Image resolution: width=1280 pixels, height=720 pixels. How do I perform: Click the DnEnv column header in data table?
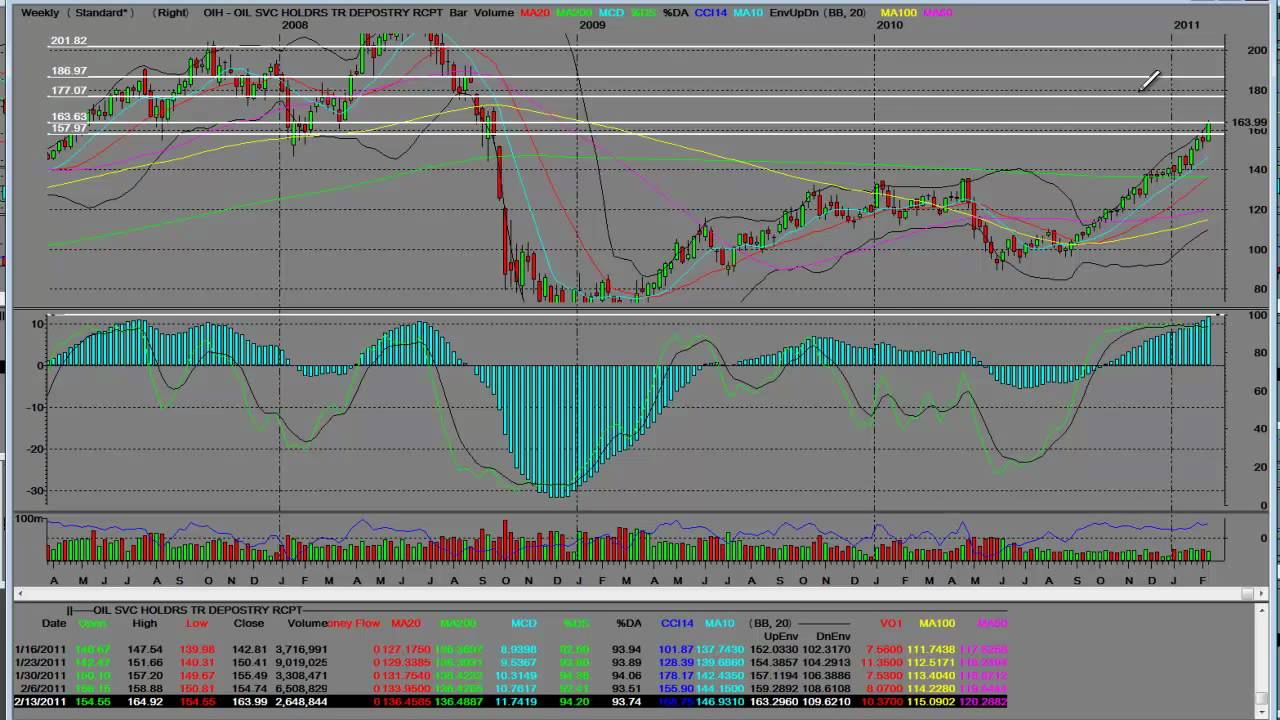[x=832, y=636]
